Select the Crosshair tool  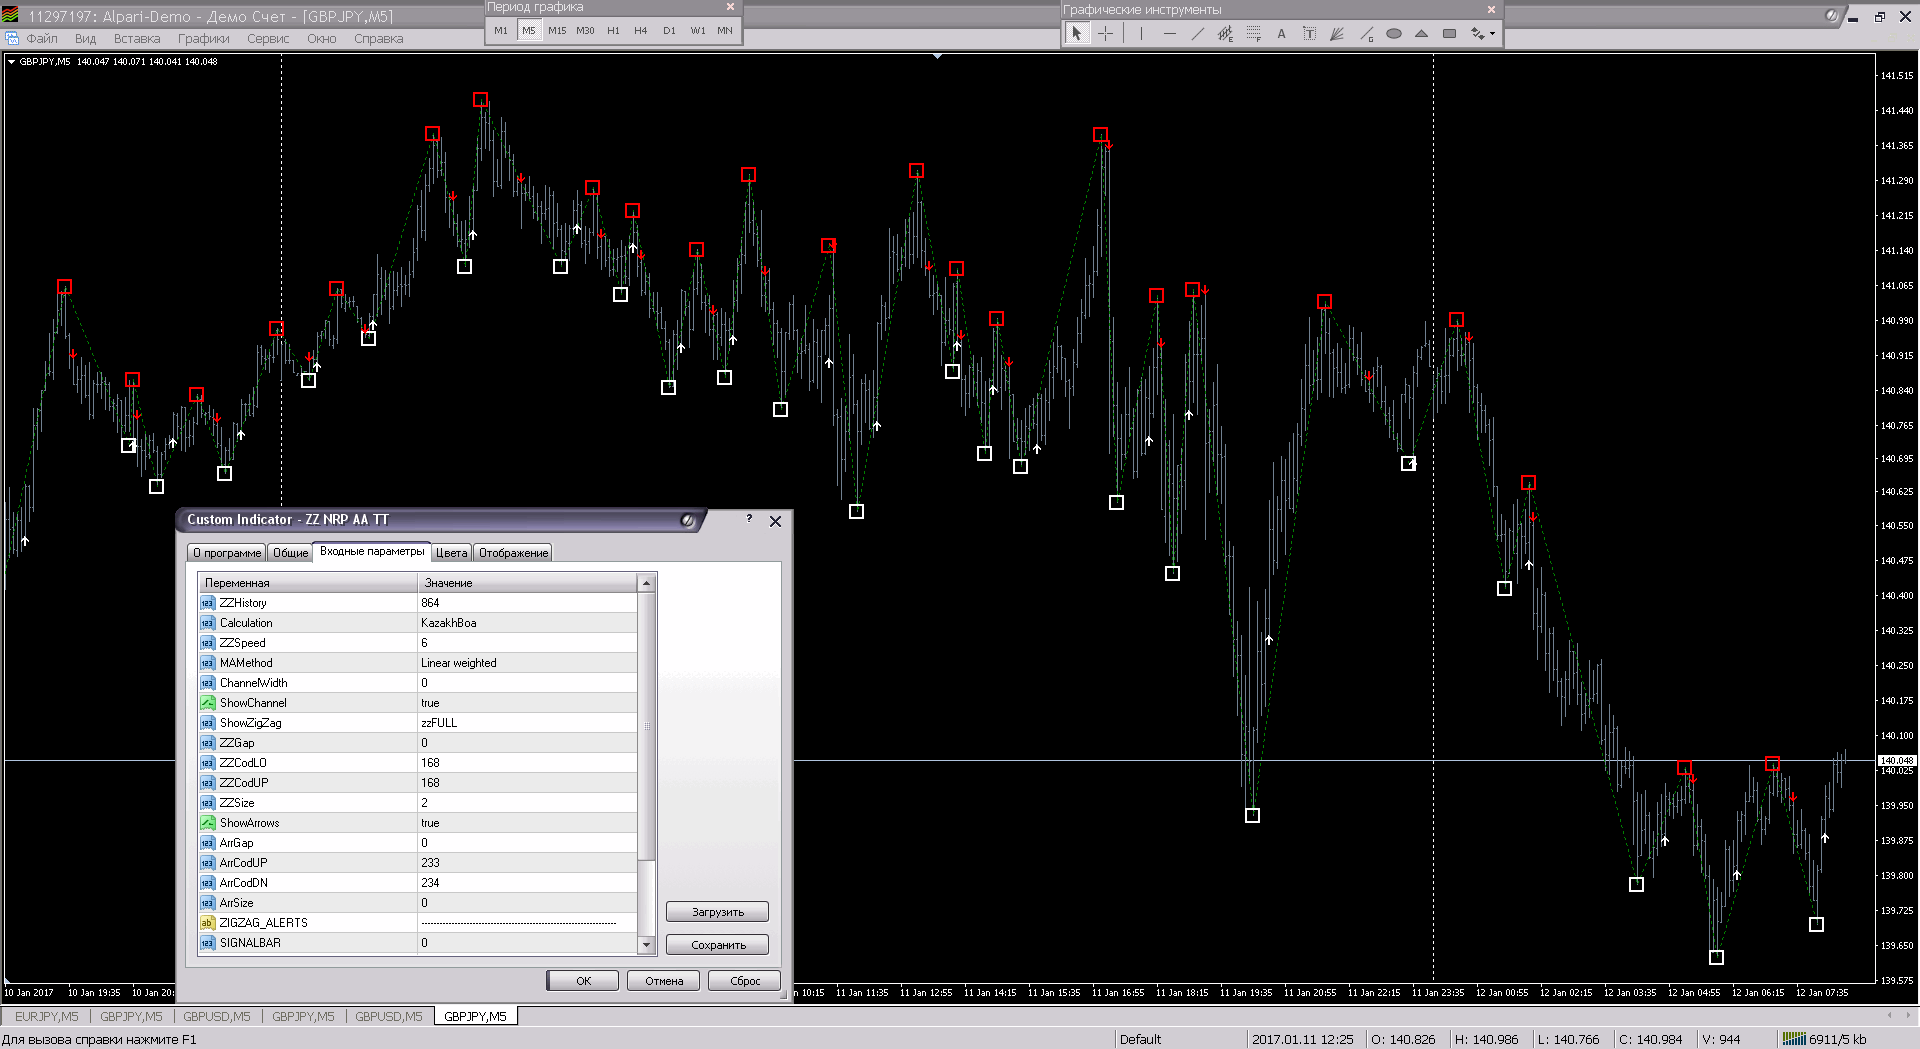pyautogui.click(x=1105, y=34)
